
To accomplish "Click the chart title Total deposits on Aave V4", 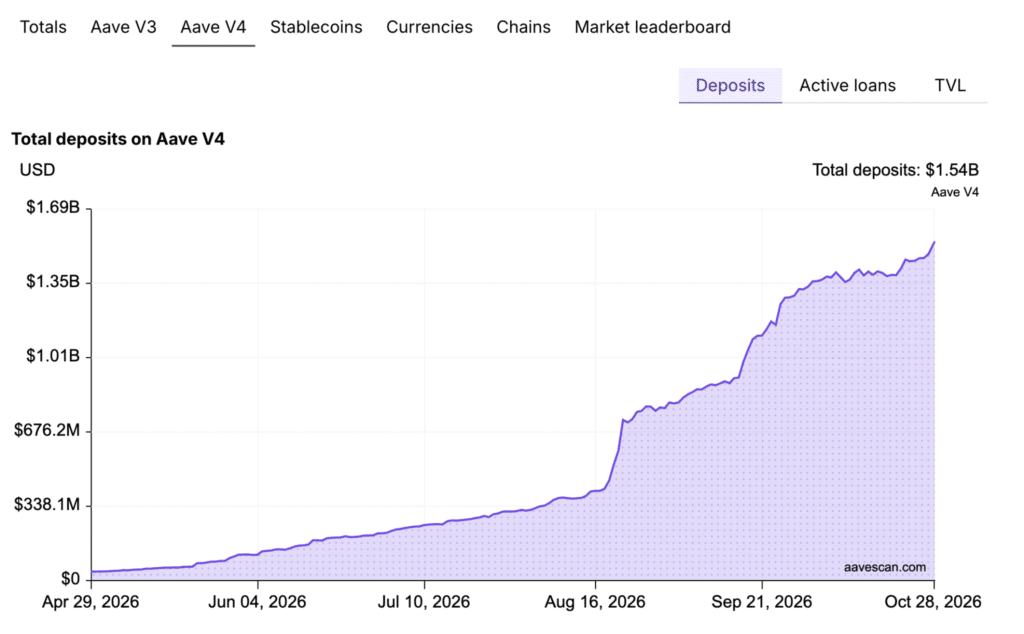I will pyautogui.click(x=118, y=139).
